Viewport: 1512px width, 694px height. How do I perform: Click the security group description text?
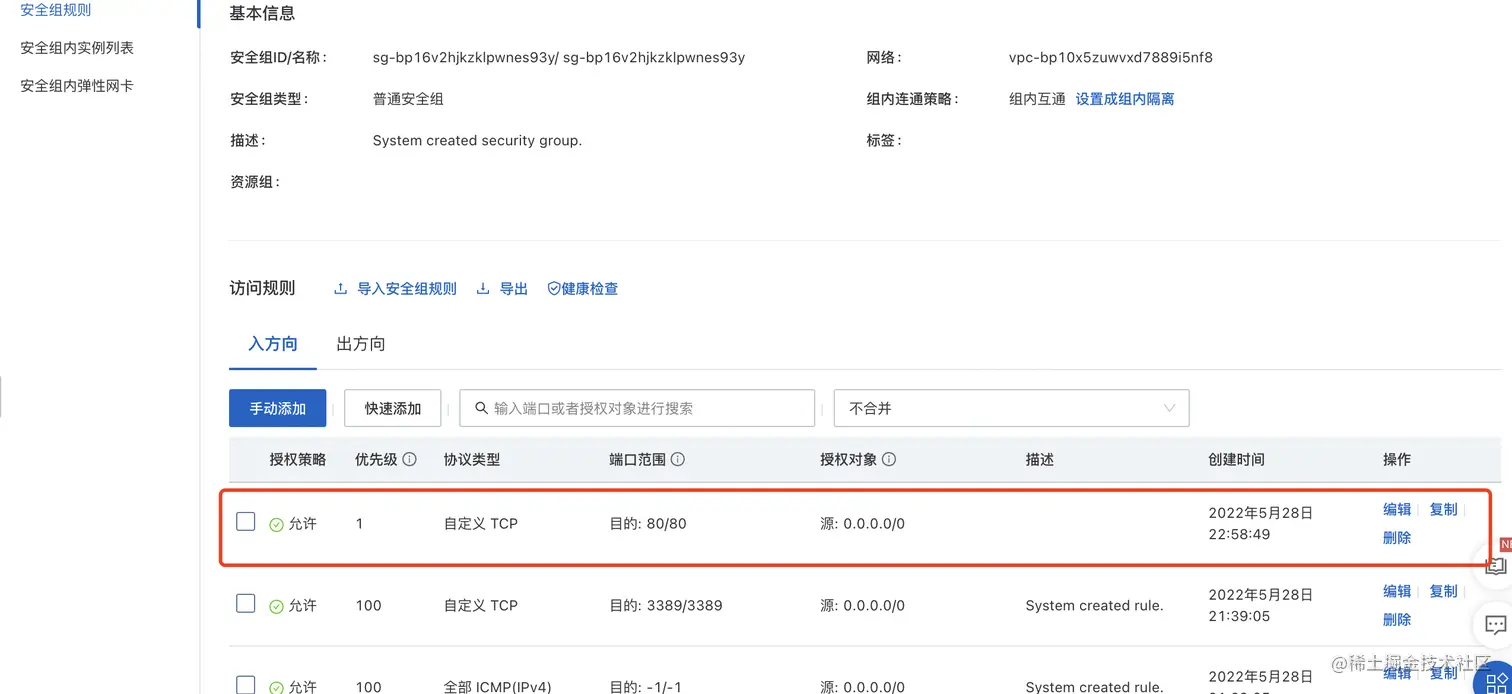[477, 141]
